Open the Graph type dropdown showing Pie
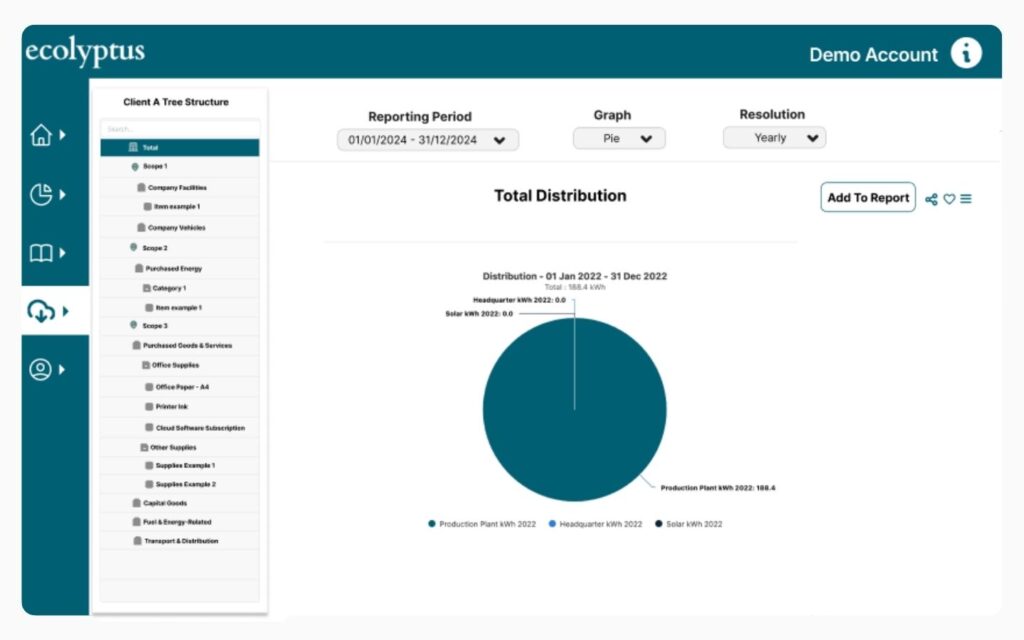Viewport: 1024px width, 640px height. pyautogui.click(x=618, y=139)
